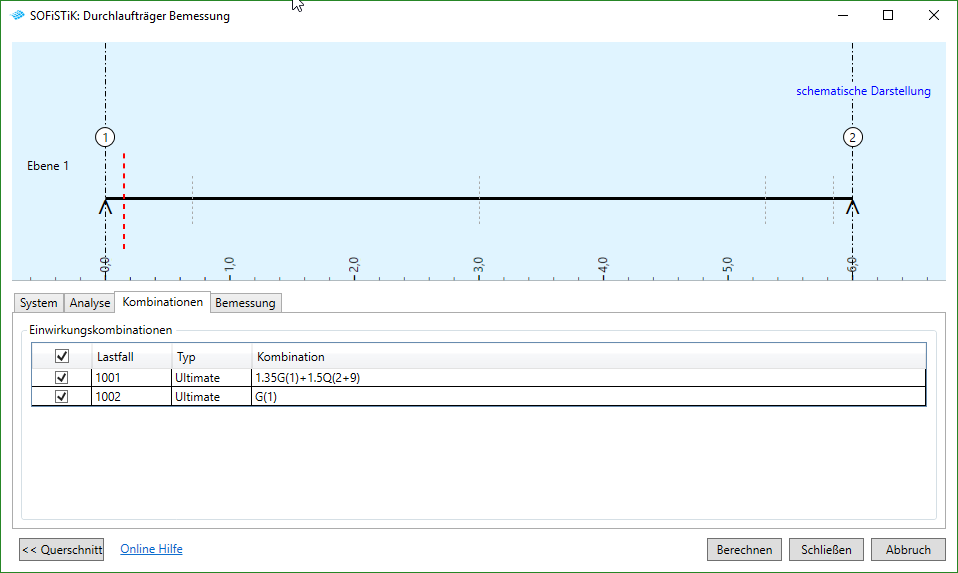958x573 pixels.
Task: Select axis marker circle 2
Action: (x=852, y=137)
